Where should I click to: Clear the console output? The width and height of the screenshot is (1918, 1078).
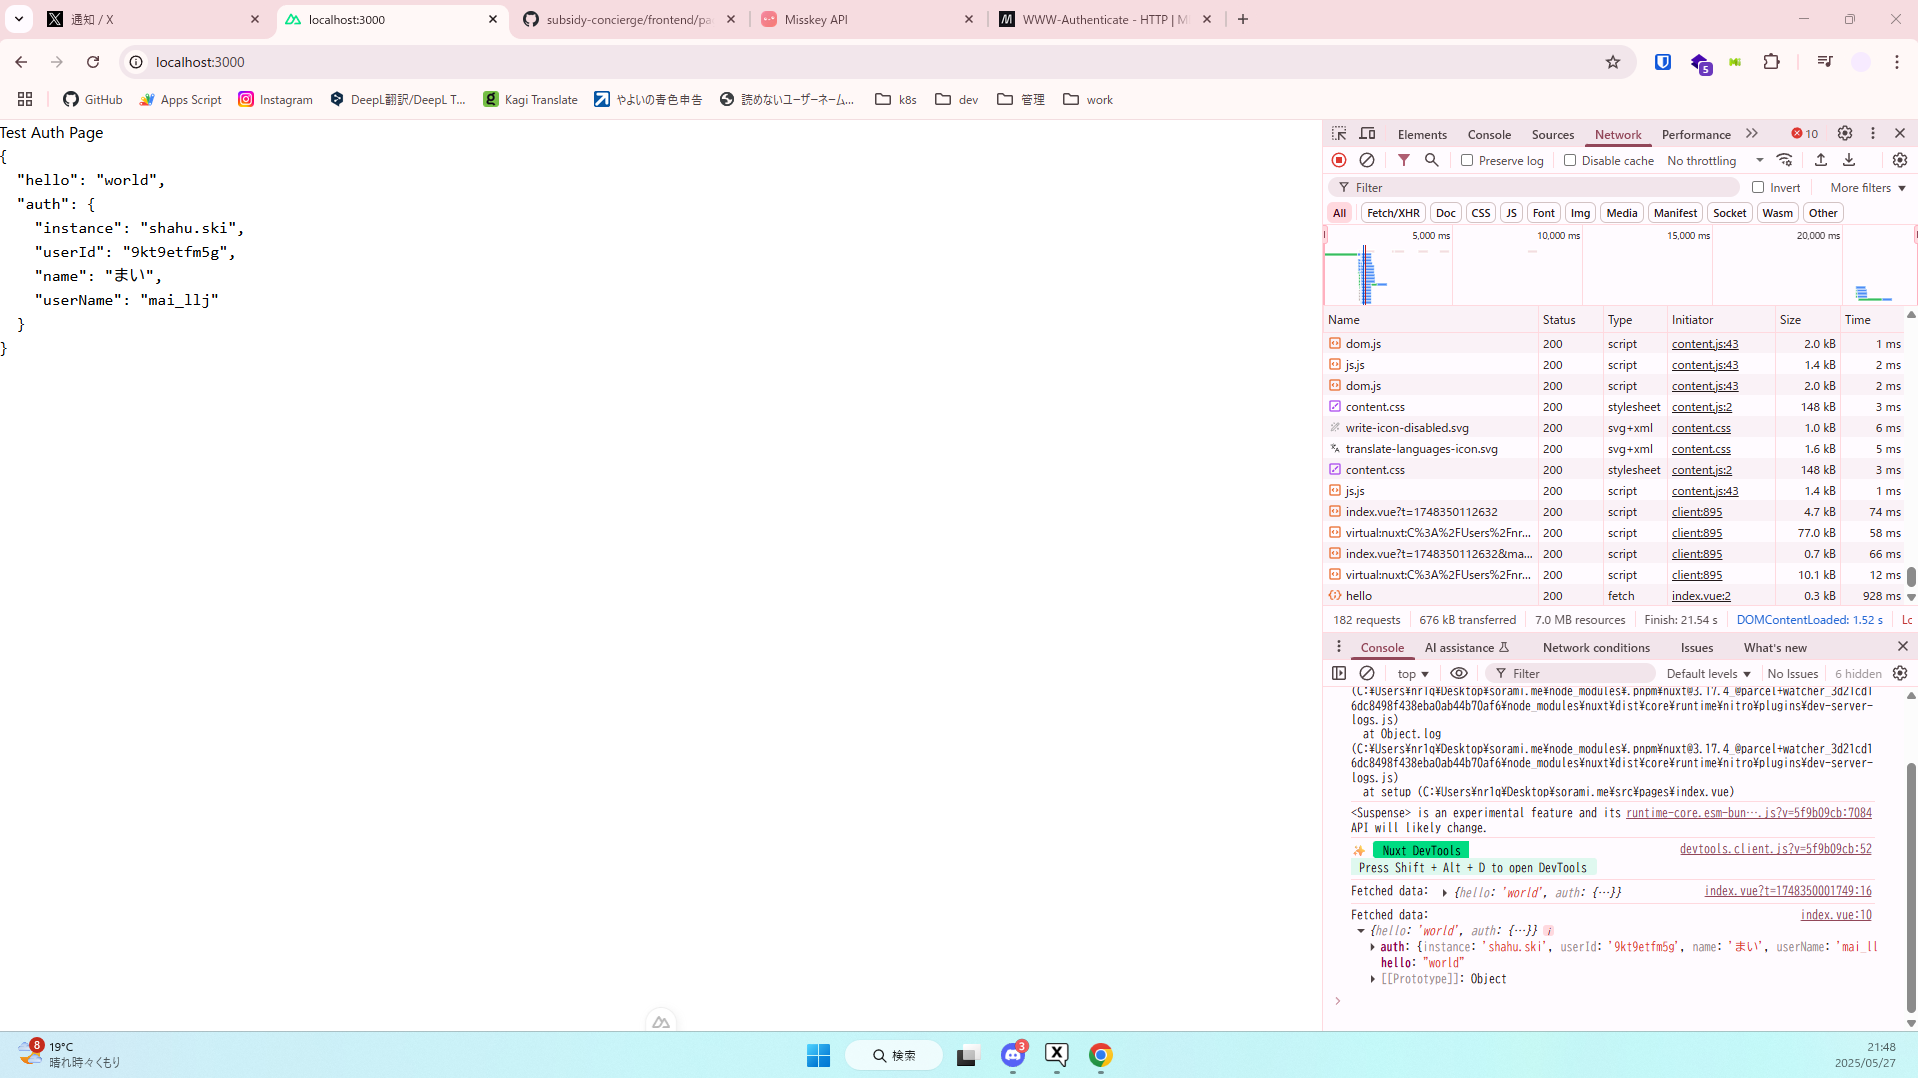tap(1367, 673)
